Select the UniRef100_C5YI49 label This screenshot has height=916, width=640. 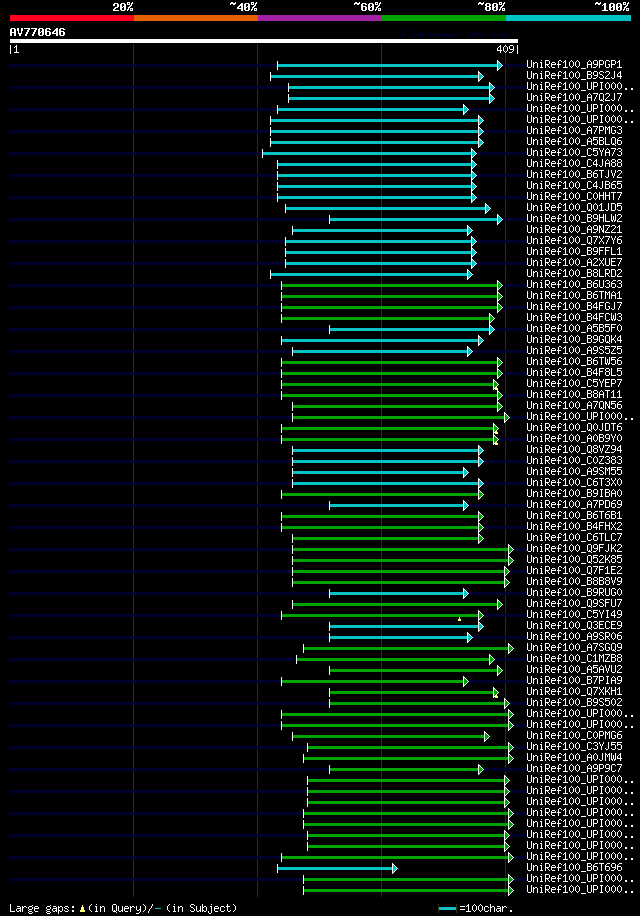574,615
